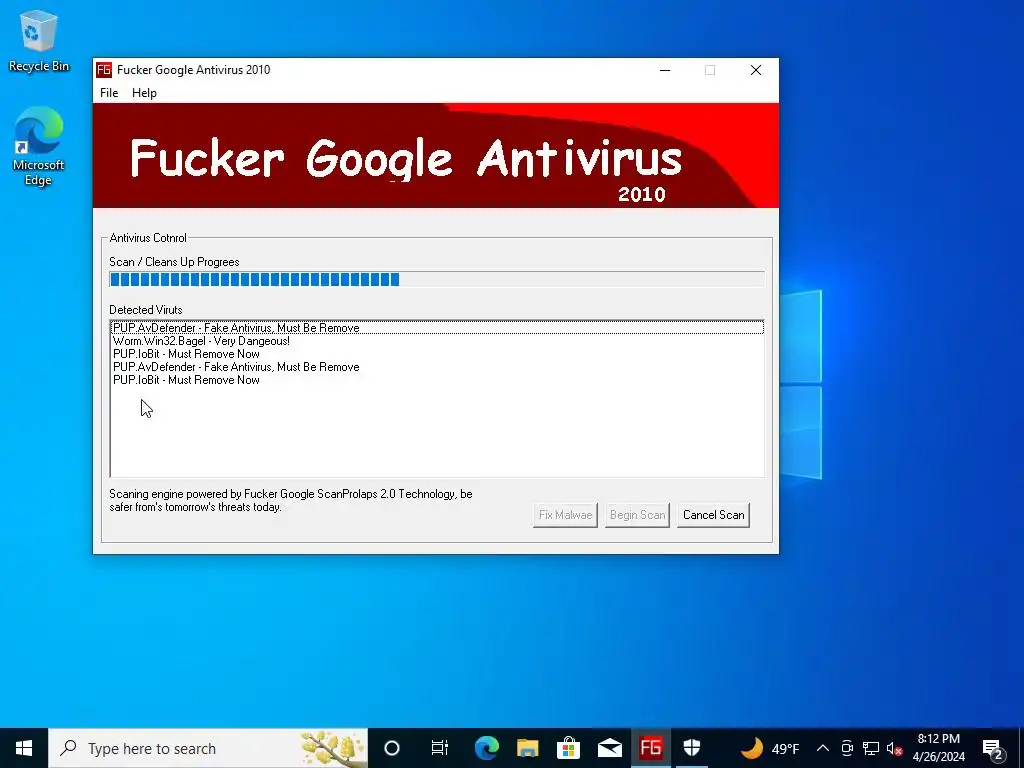Show hidden system tray icons
Image resolution: width=1024 pixels, height=768 pixels.
click(x=823, y=748)
